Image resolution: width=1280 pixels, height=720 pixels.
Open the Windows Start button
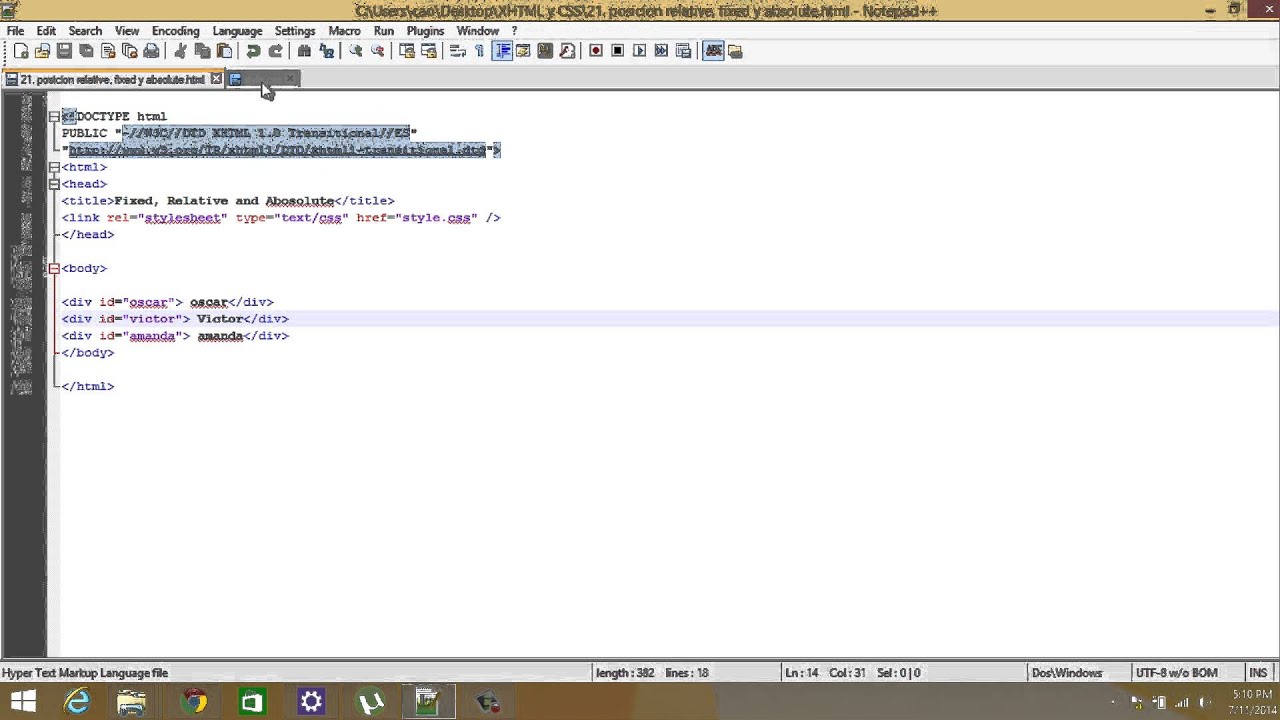[x=22, y=703]
